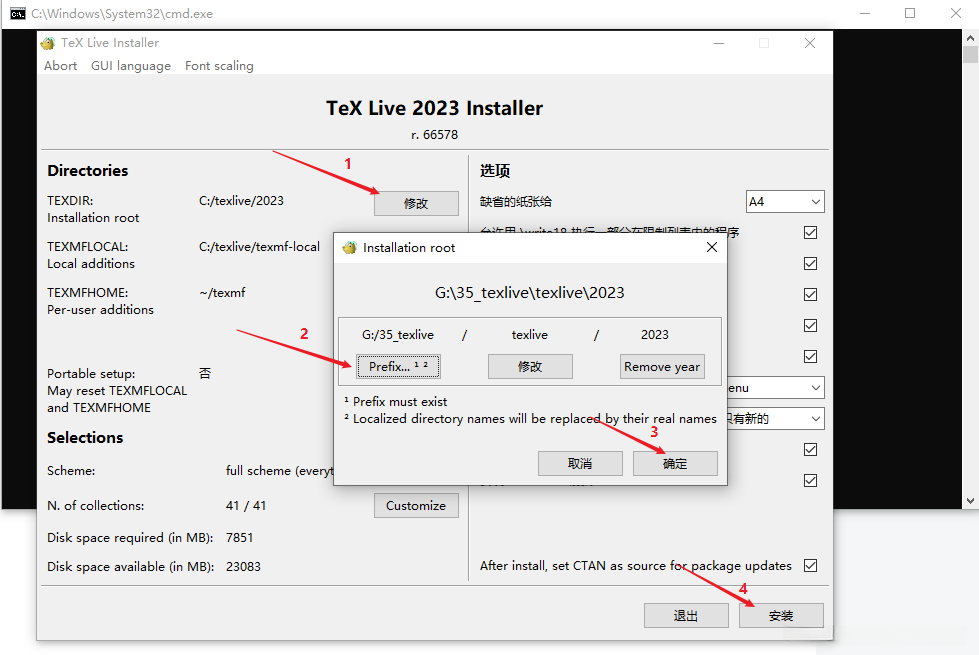
Task: Click 修改 button next to TEXDIR
Action: coord(416,204)
